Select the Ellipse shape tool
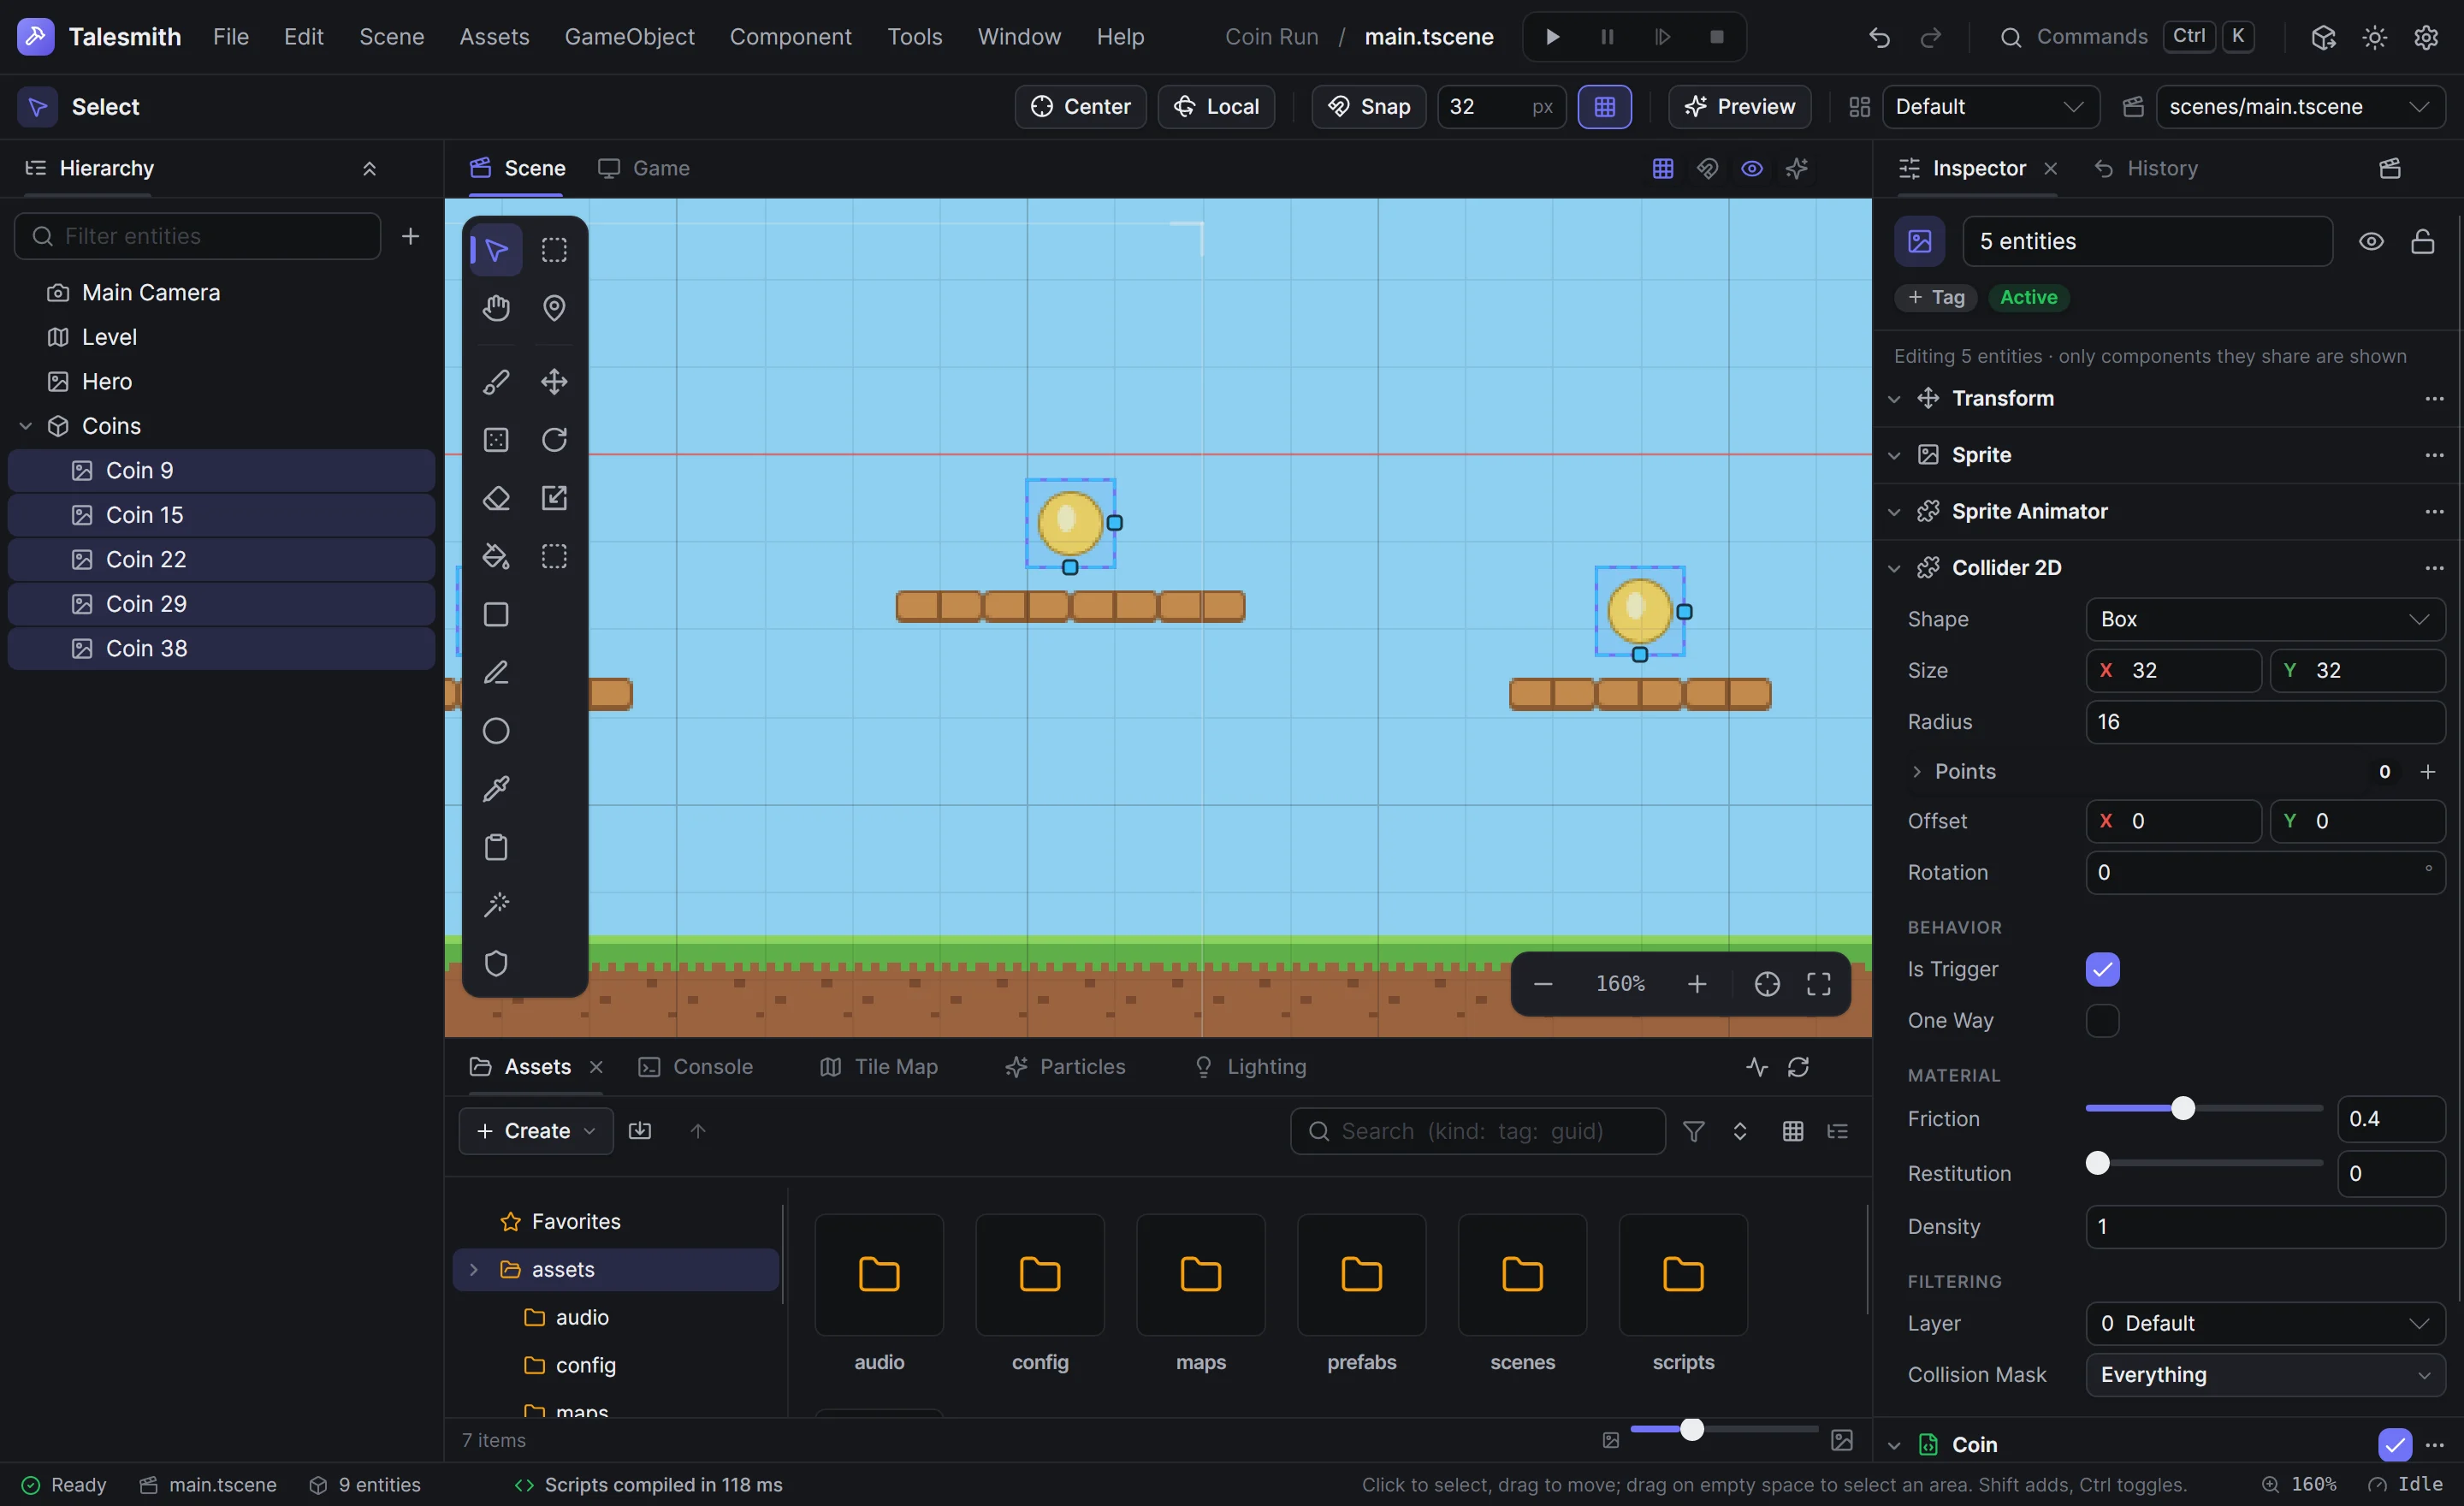Image resolution: width=2464 pixels, height=1506 pixels. [x=496, y=731]
